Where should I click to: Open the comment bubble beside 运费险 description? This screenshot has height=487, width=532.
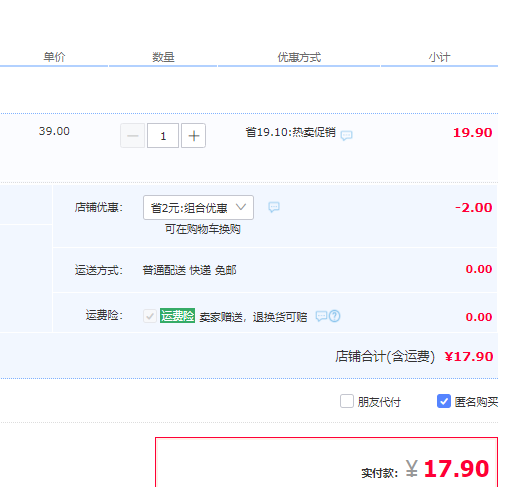[x=321, y=316]
